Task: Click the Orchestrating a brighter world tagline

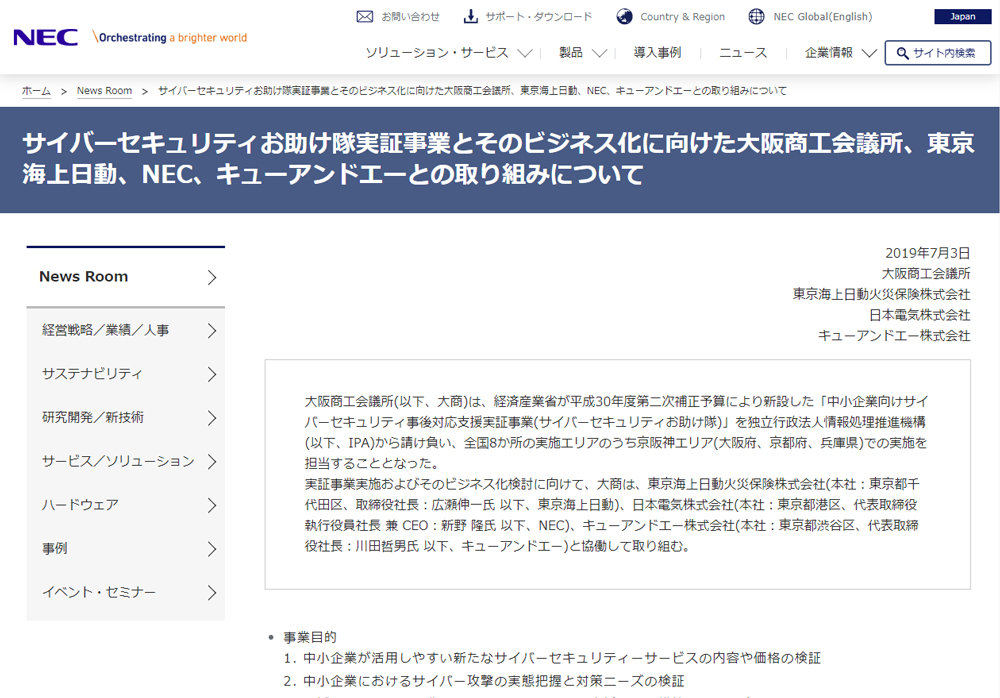Action: 170,37
